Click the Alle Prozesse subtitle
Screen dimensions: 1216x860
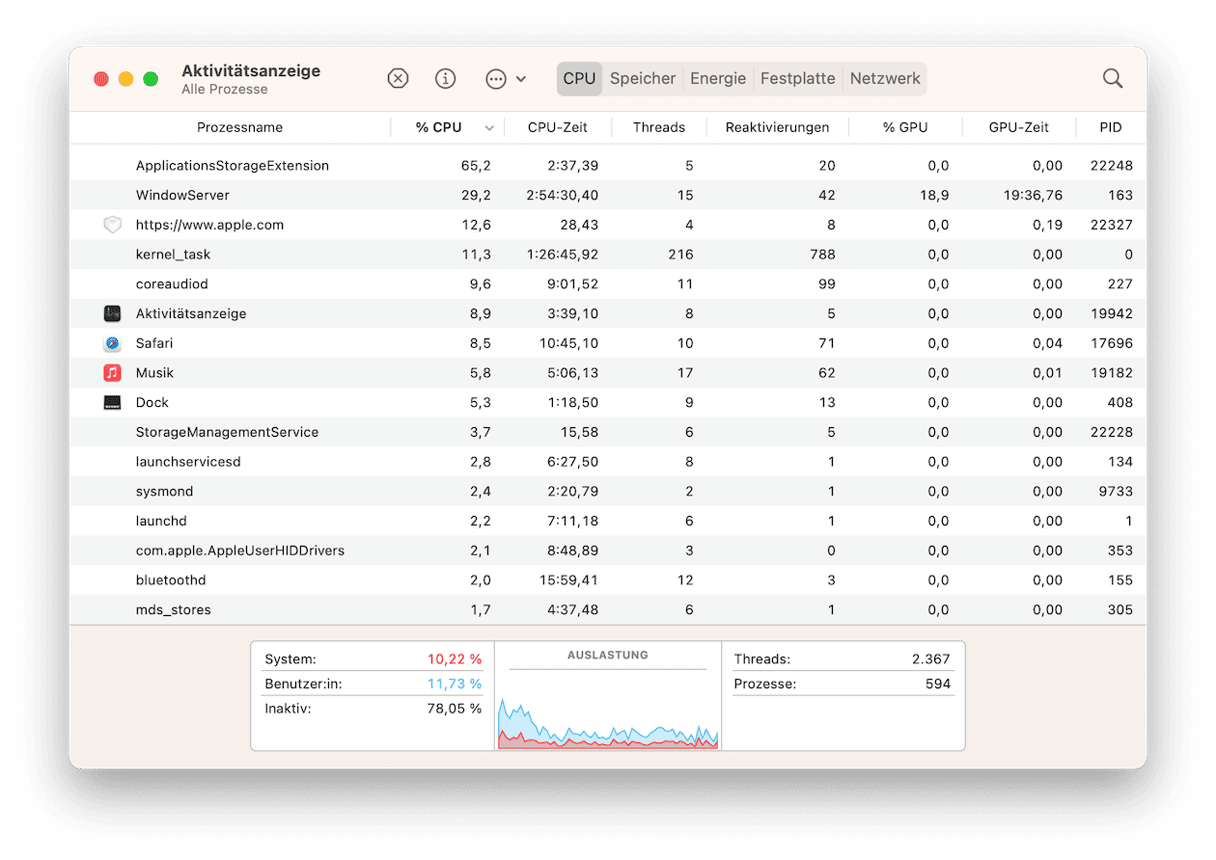pos(225,89)
